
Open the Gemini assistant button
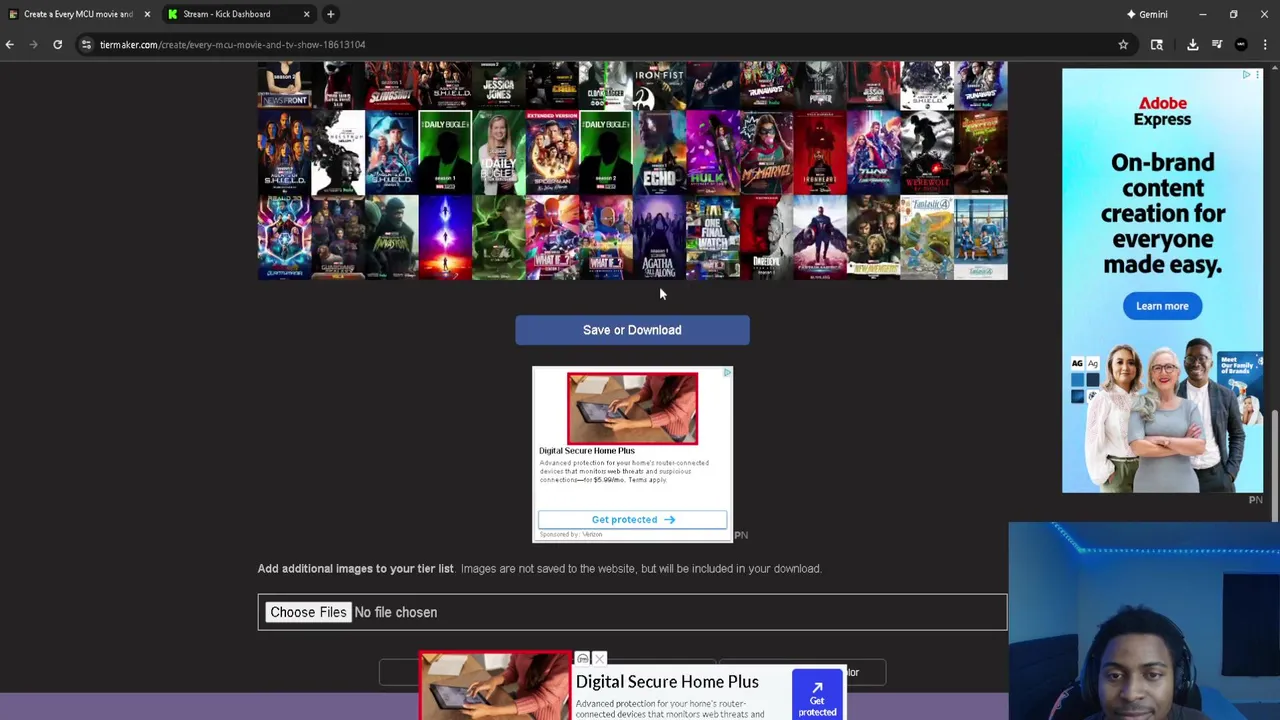click(x=1147, y=14)
